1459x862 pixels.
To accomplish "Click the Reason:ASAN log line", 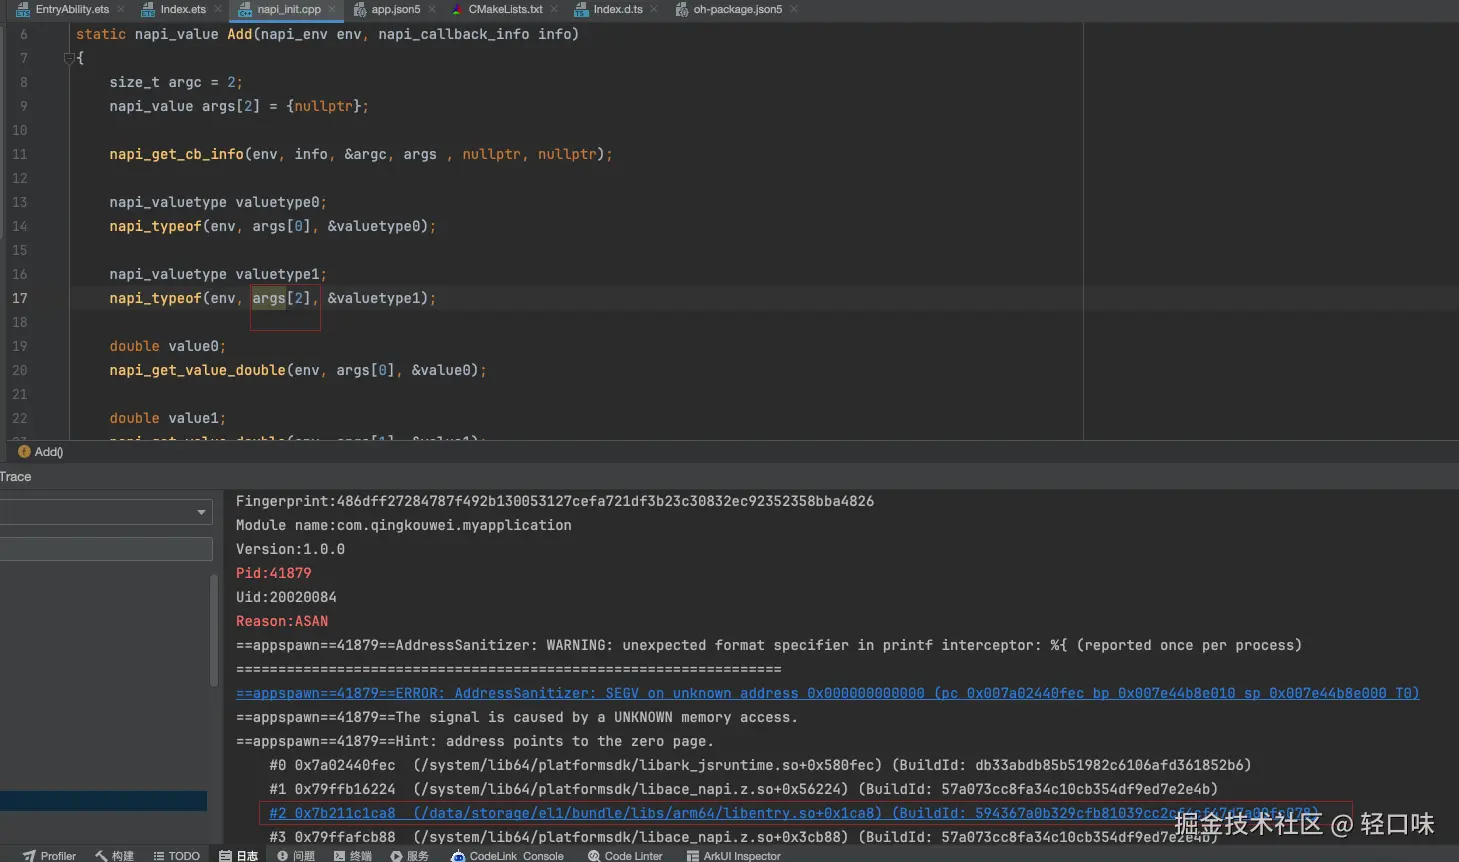I will pos(282,621).
